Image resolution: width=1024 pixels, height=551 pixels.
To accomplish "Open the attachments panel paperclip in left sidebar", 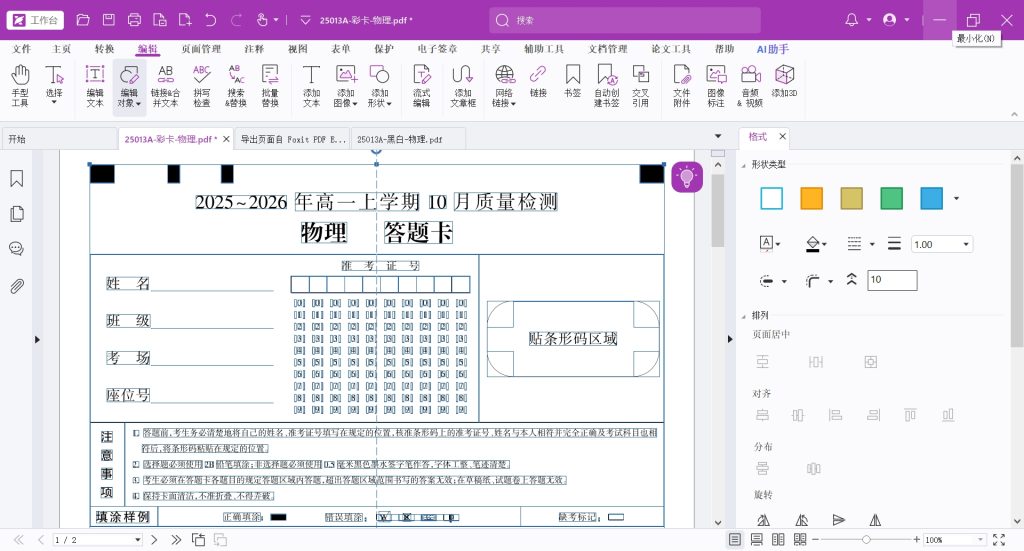I will point(17,286).
